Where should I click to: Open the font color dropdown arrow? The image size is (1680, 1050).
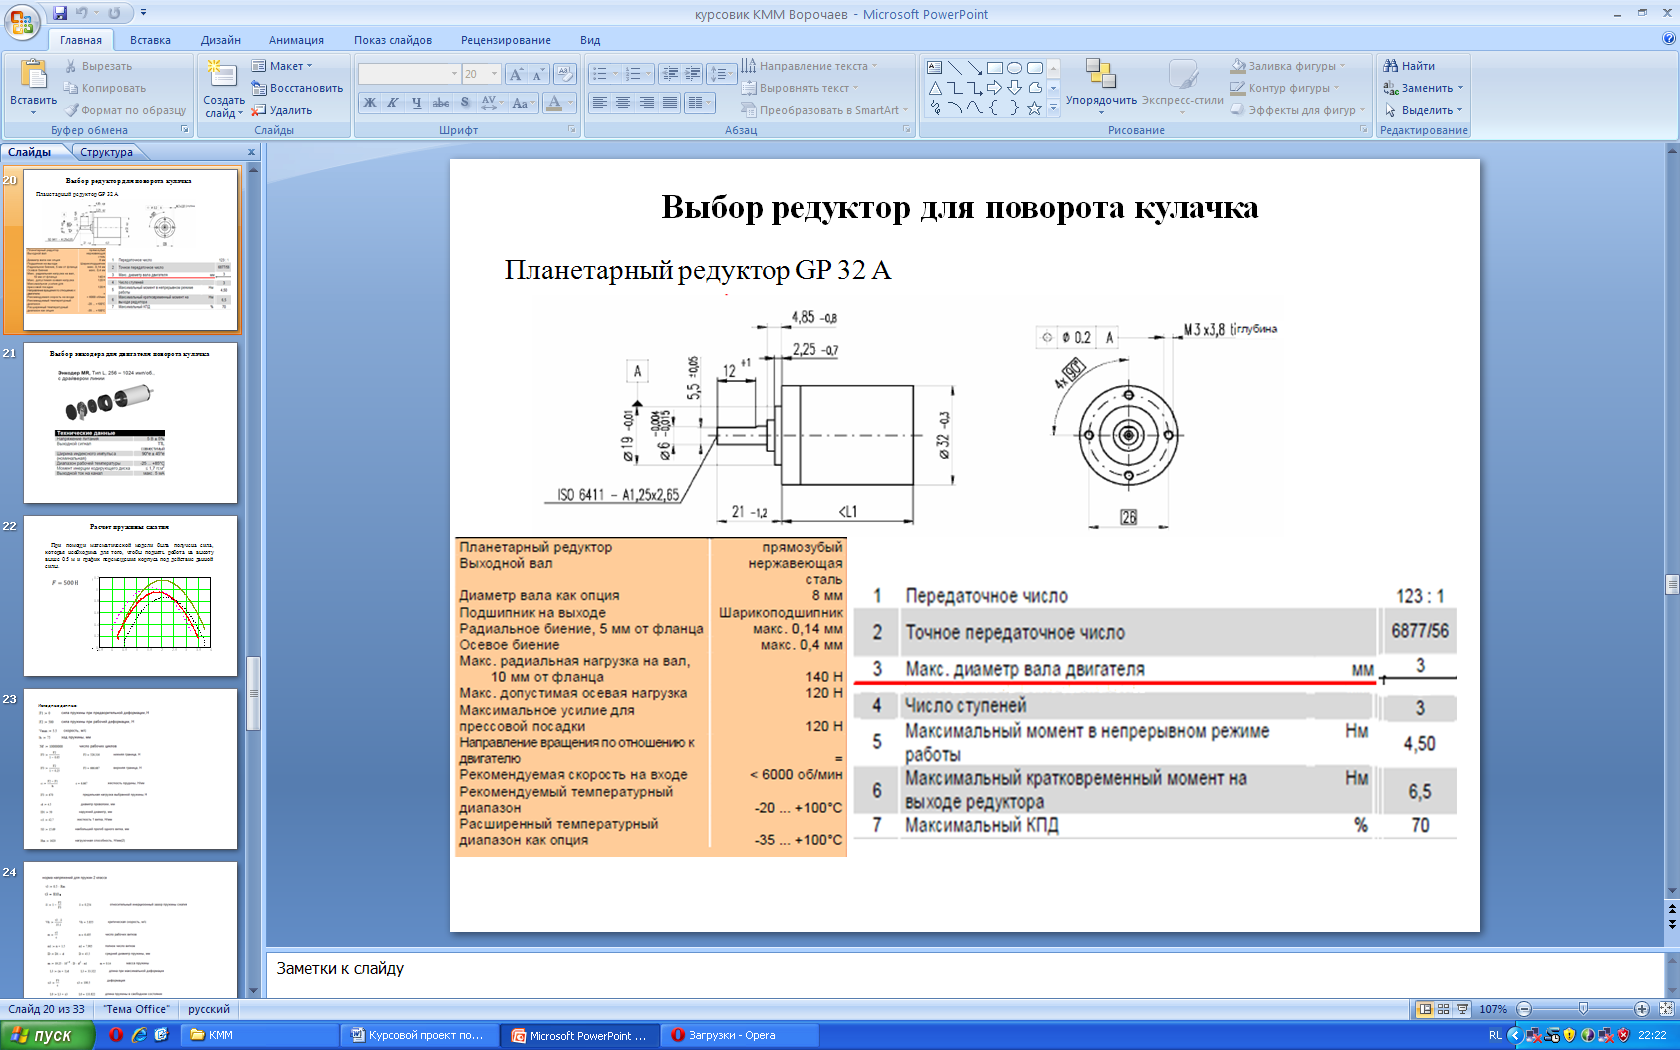pyautogui.click(x=571, y=103)
